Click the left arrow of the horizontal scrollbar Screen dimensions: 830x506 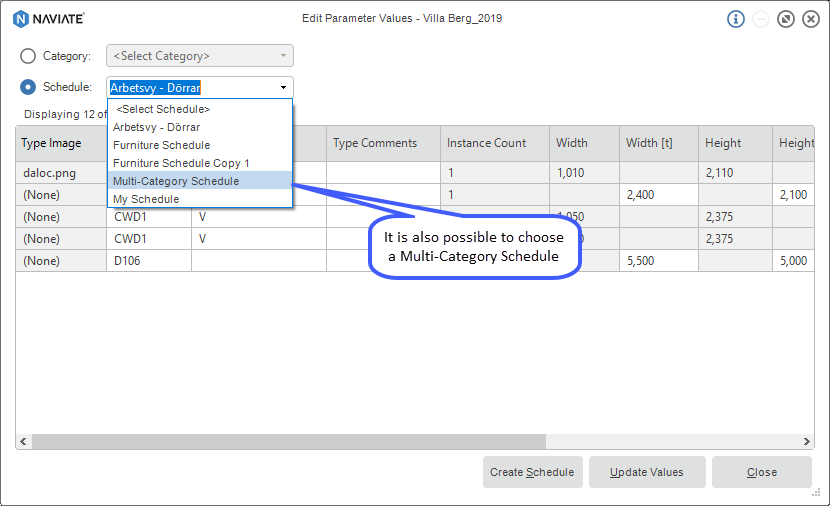click(x=23, y=441)
